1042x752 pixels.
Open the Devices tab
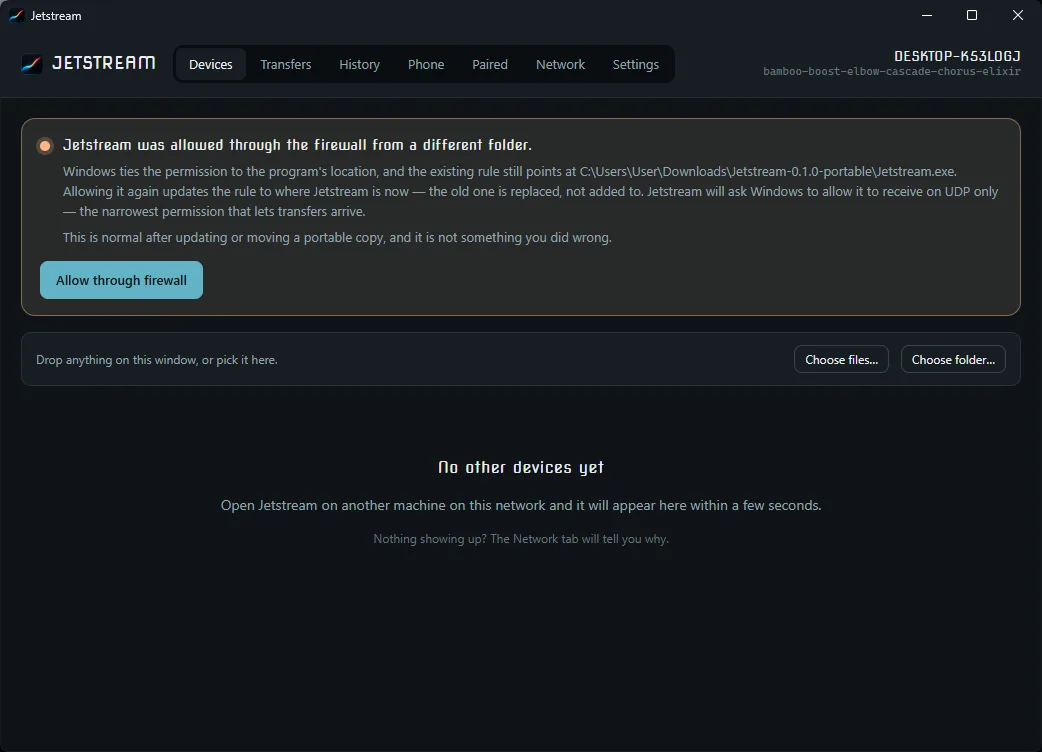click(x=210, y=64)
